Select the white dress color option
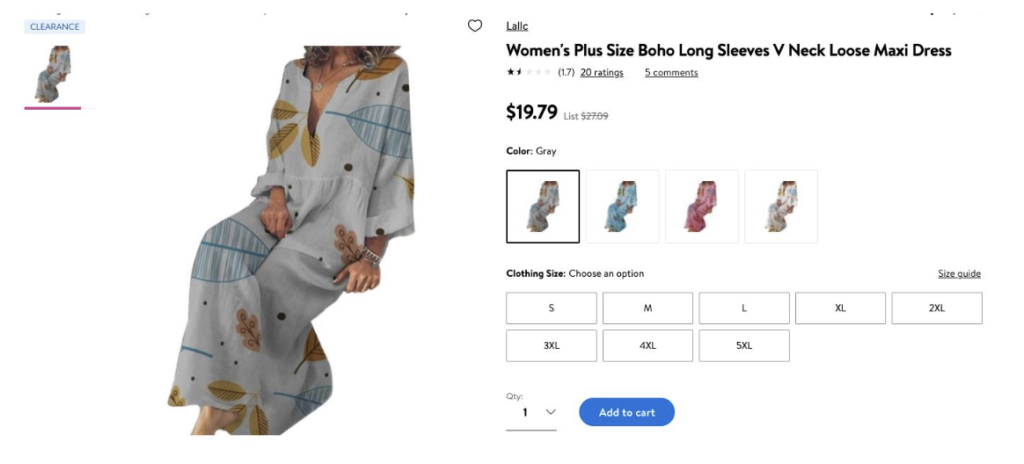 click(781, 206)
